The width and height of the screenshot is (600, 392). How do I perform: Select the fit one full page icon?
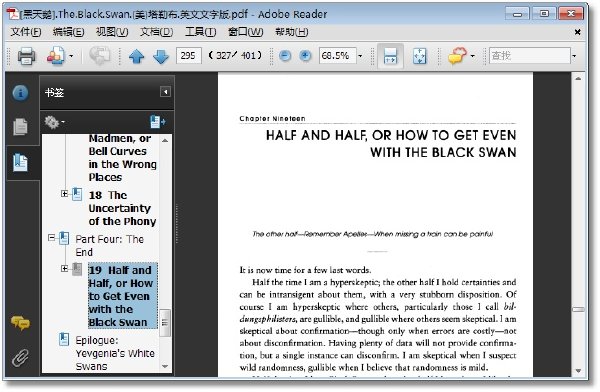click(x=420, y=56)
